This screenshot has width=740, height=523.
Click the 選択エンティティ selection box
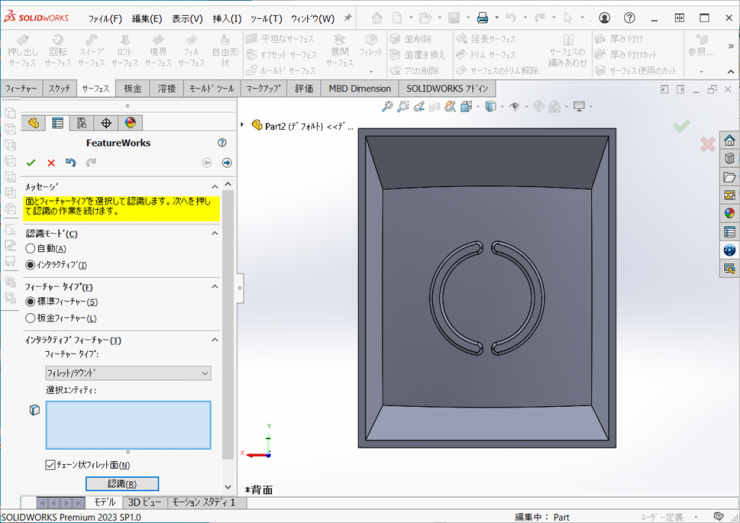pyautogui.click(x=128, y=424)
